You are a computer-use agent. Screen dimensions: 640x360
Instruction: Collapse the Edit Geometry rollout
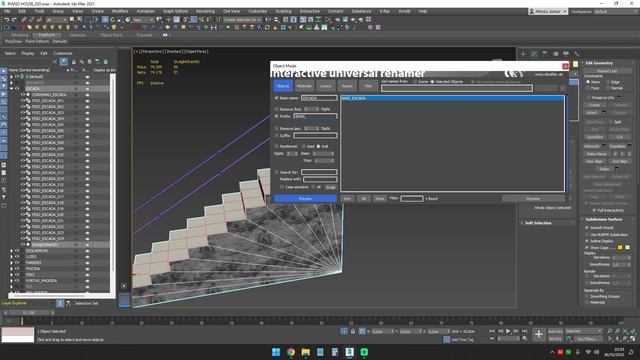(599, 63)
